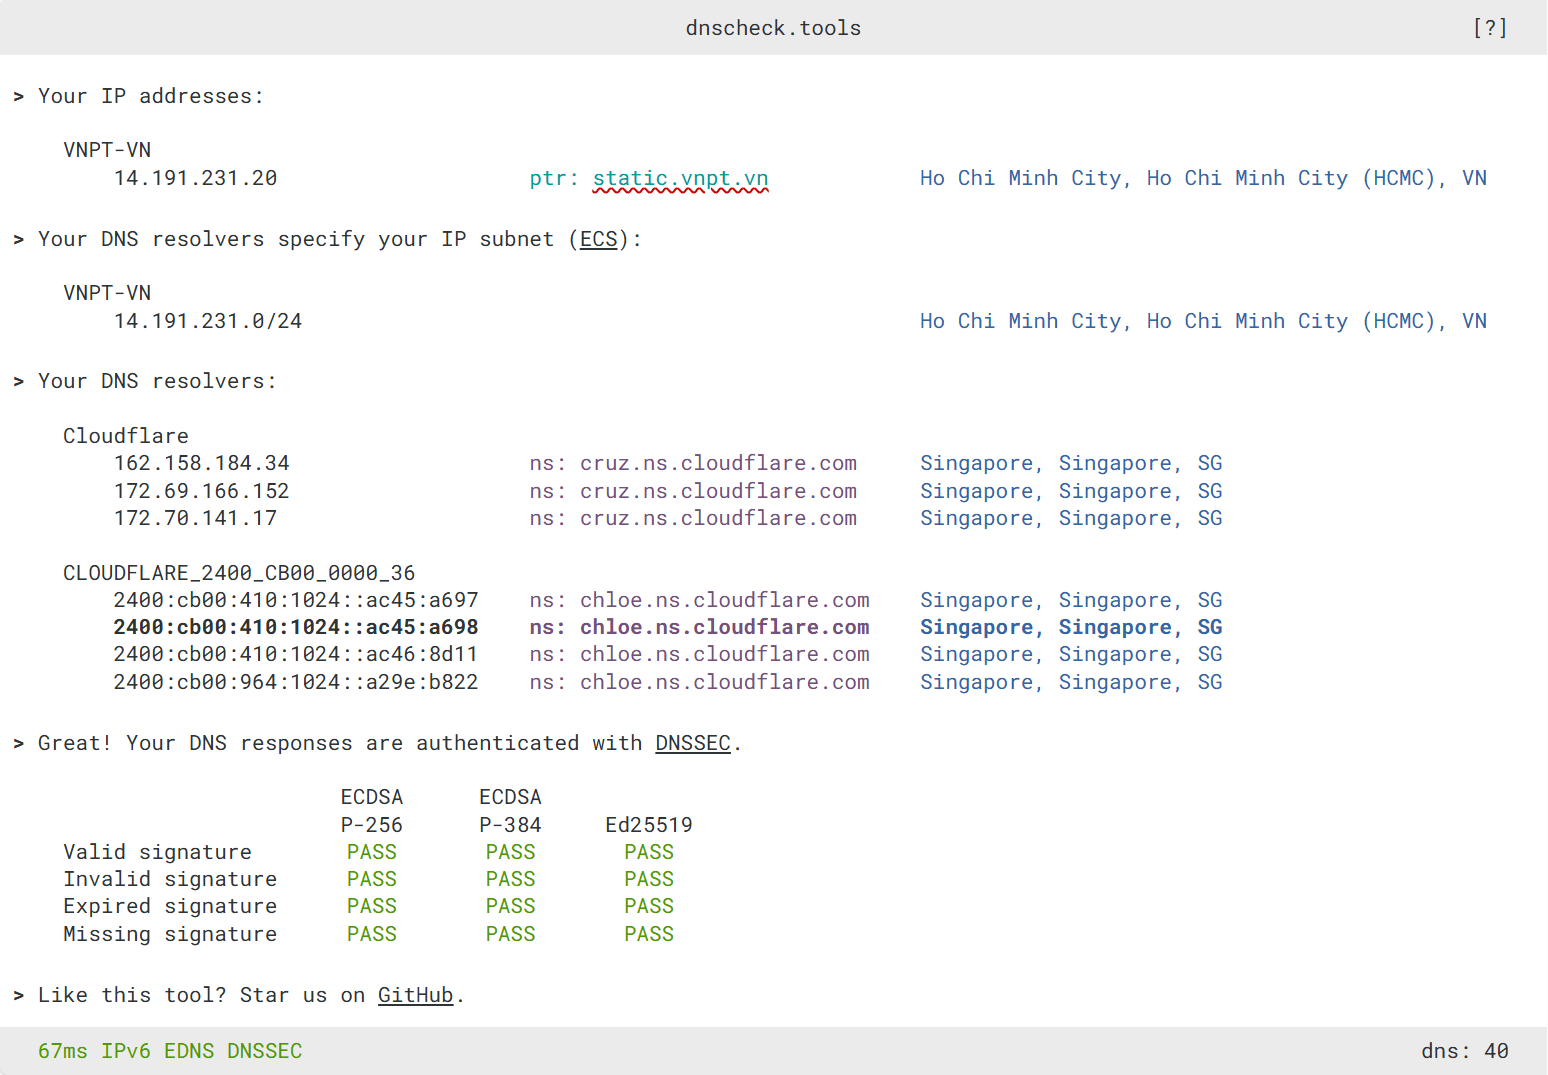Click the Ho Chi Minh City location under IP addresses
This screenshot has height=1075, width=1548.
[1202, 178]
